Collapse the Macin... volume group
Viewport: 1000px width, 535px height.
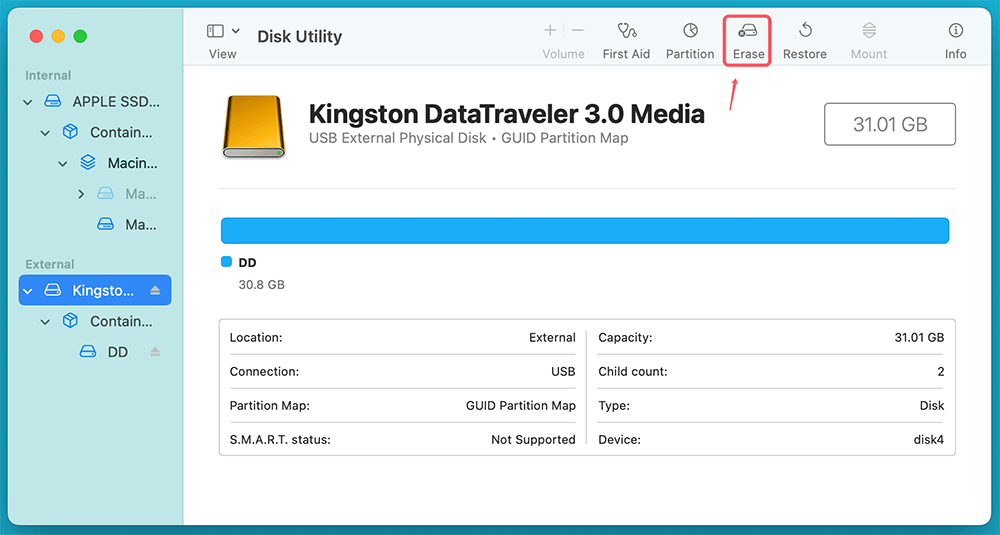point(62,163)
